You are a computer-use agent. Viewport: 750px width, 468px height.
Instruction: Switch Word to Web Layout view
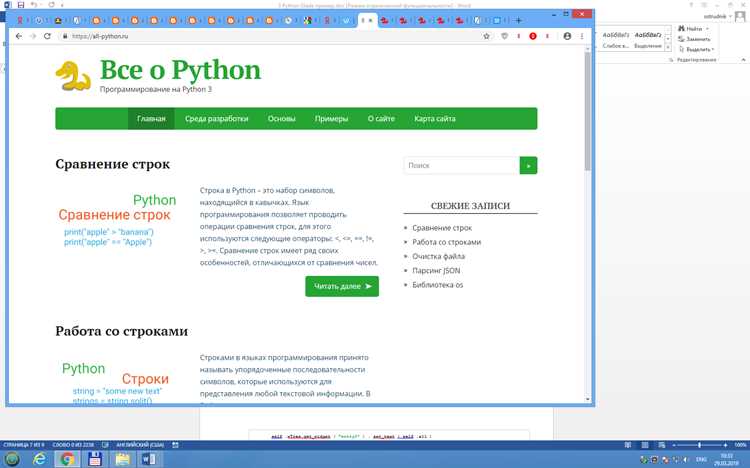pos(662,445)
